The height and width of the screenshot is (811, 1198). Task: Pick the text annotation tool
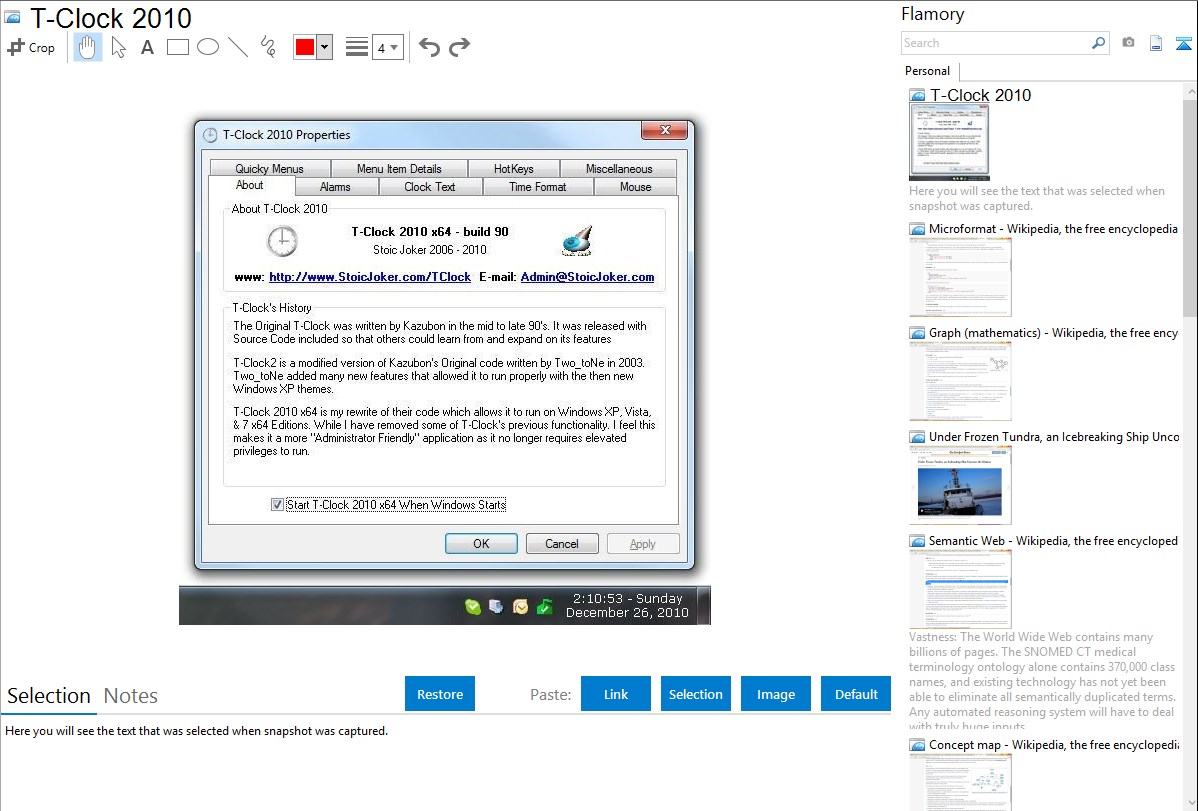147,47
